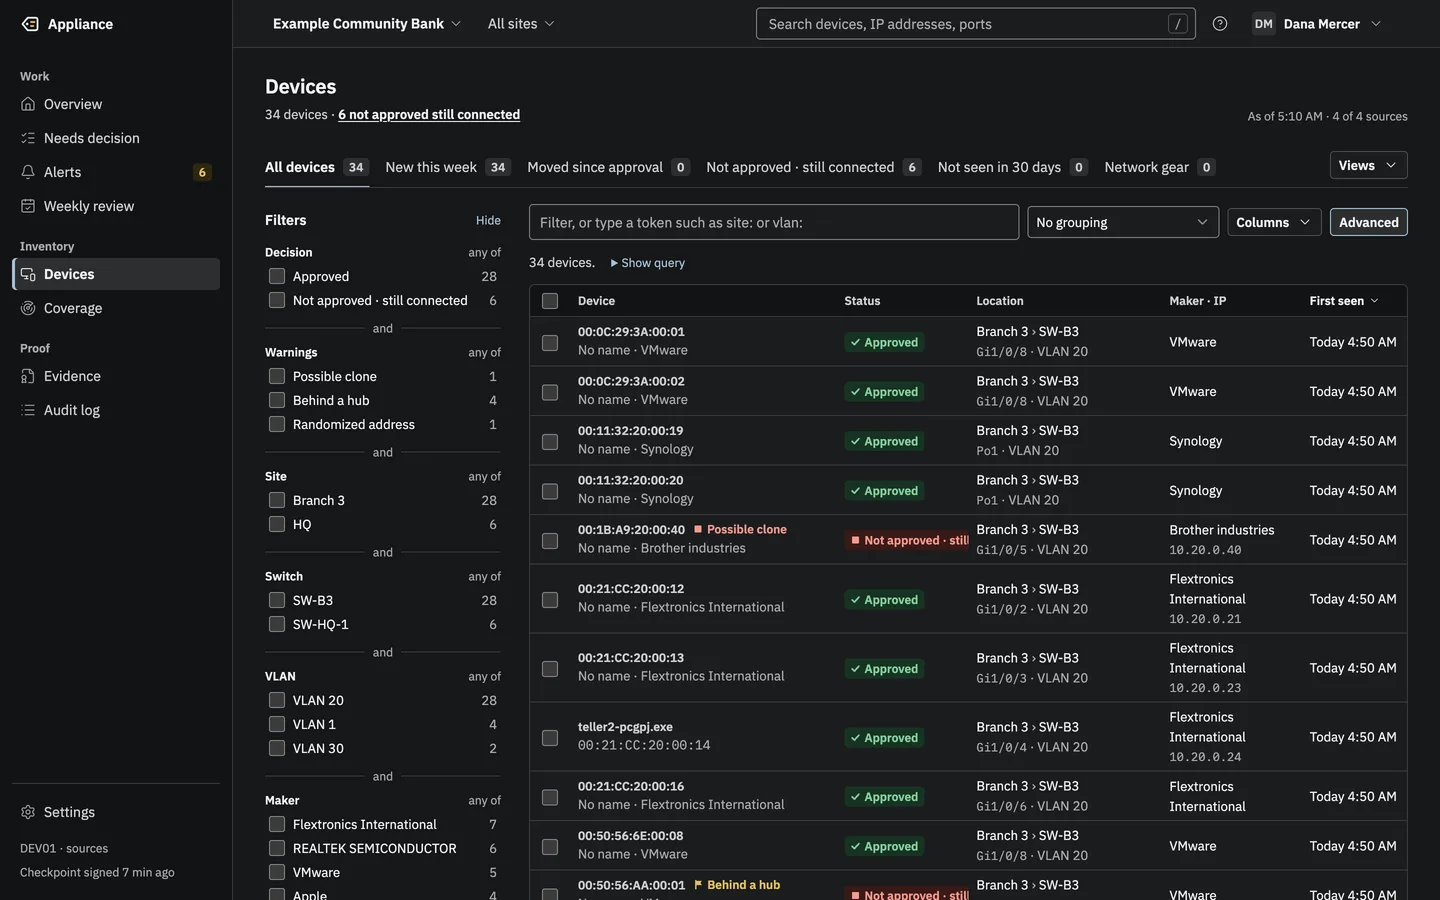Viewport: 1440px width, 900px height.
Task: Click the Audit log list icon
Action: tap(28, 410)
